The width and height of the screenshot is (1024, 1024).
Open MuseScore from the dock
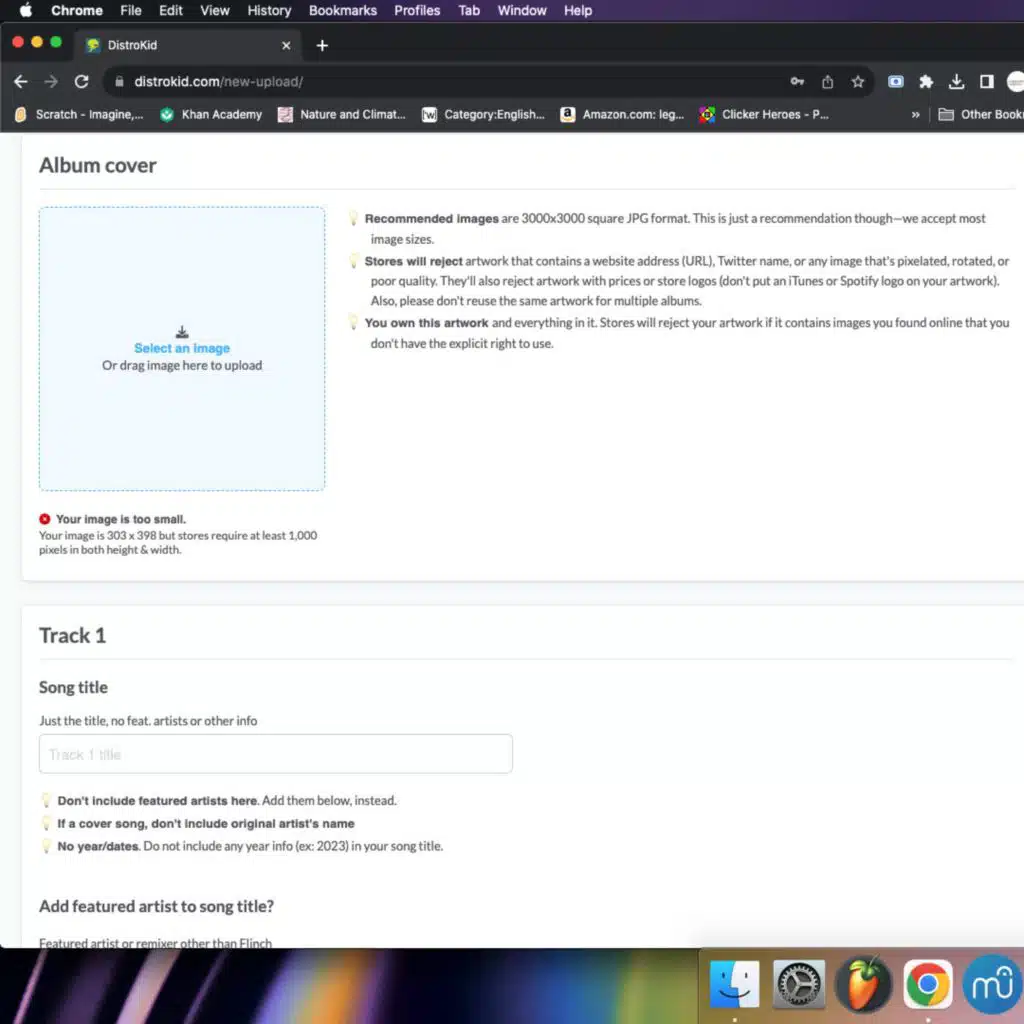pos(992,984)
